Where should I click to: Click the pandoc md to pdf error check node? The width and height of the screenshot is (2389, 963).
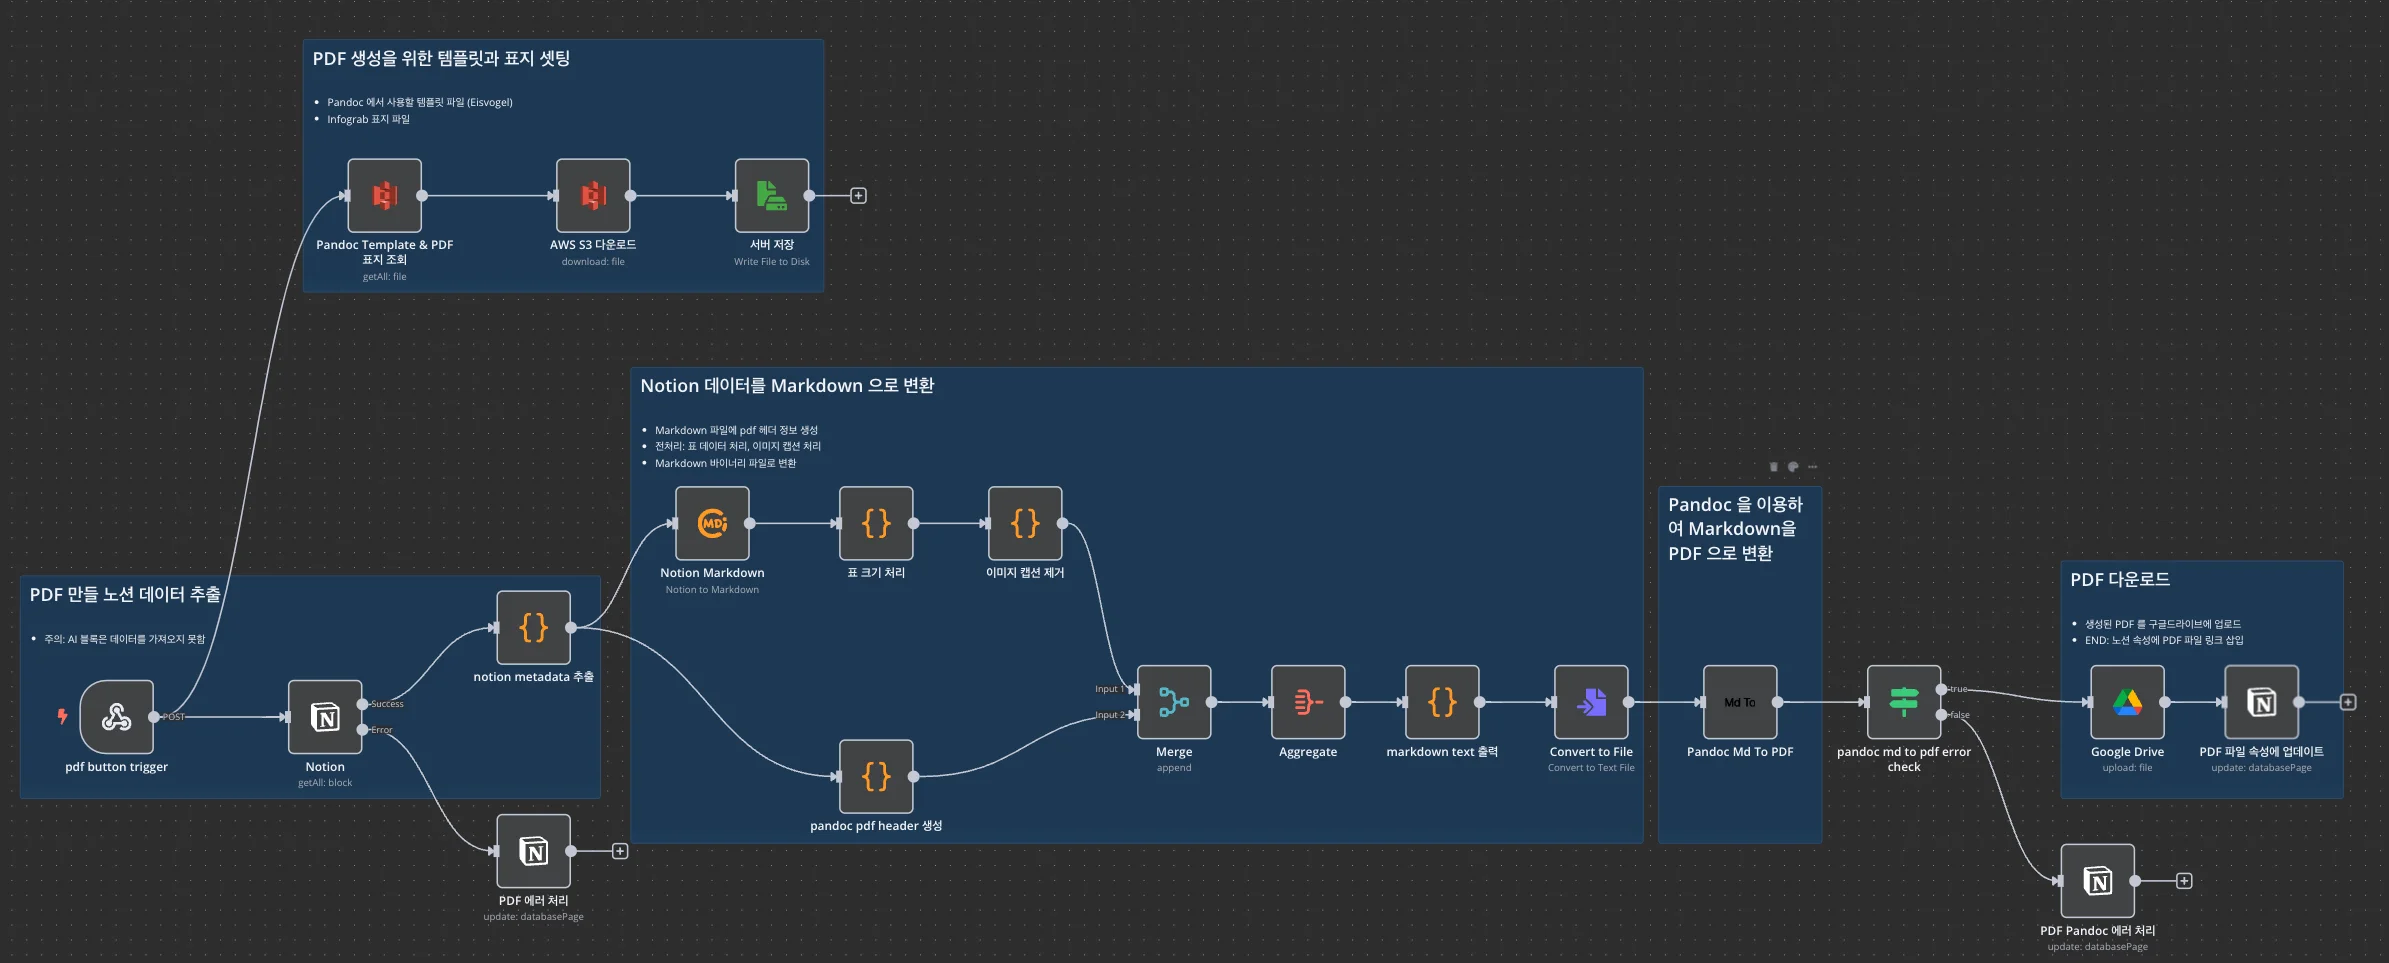coord(1904,702)
